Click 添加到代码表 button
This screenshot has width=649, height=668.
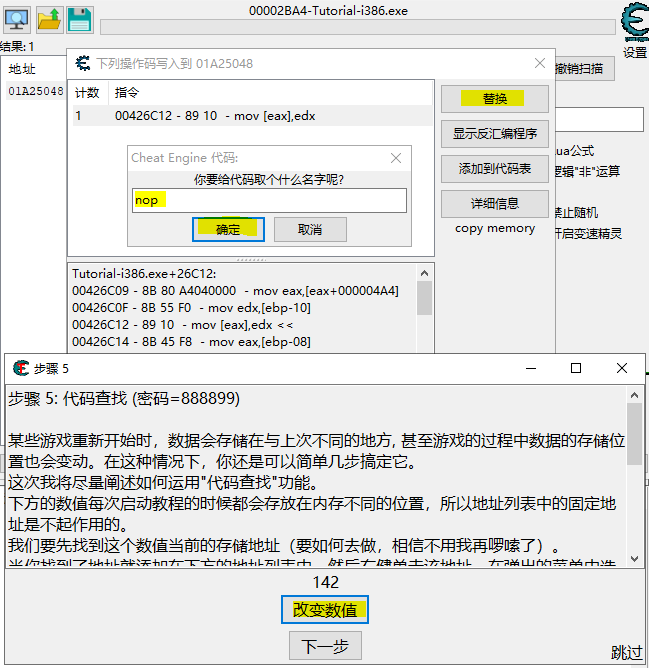[x=494, y=169]
